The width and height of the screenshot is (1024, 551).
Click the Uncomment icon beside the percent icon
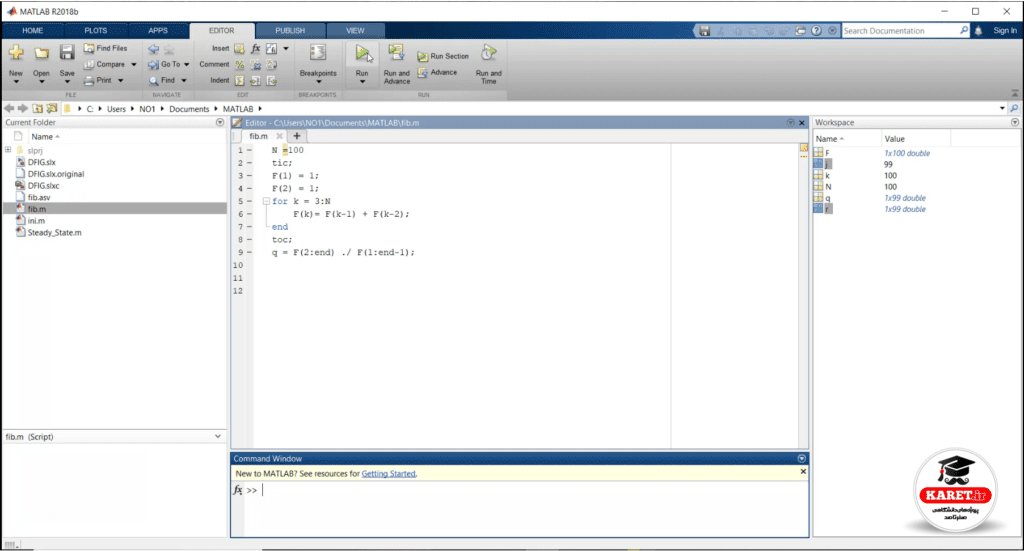255,65
